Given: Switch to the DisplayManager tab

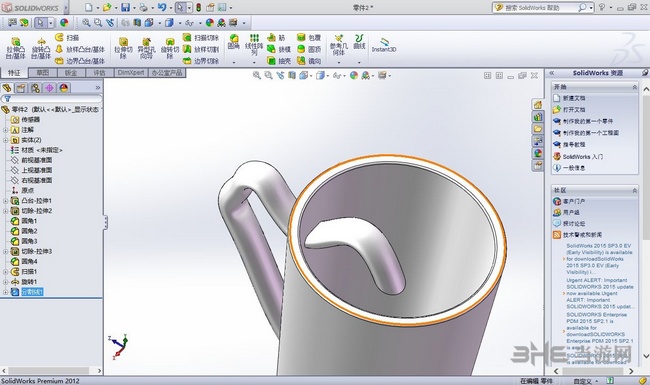Looking at the screenshot, I should [x=63, y=88].
